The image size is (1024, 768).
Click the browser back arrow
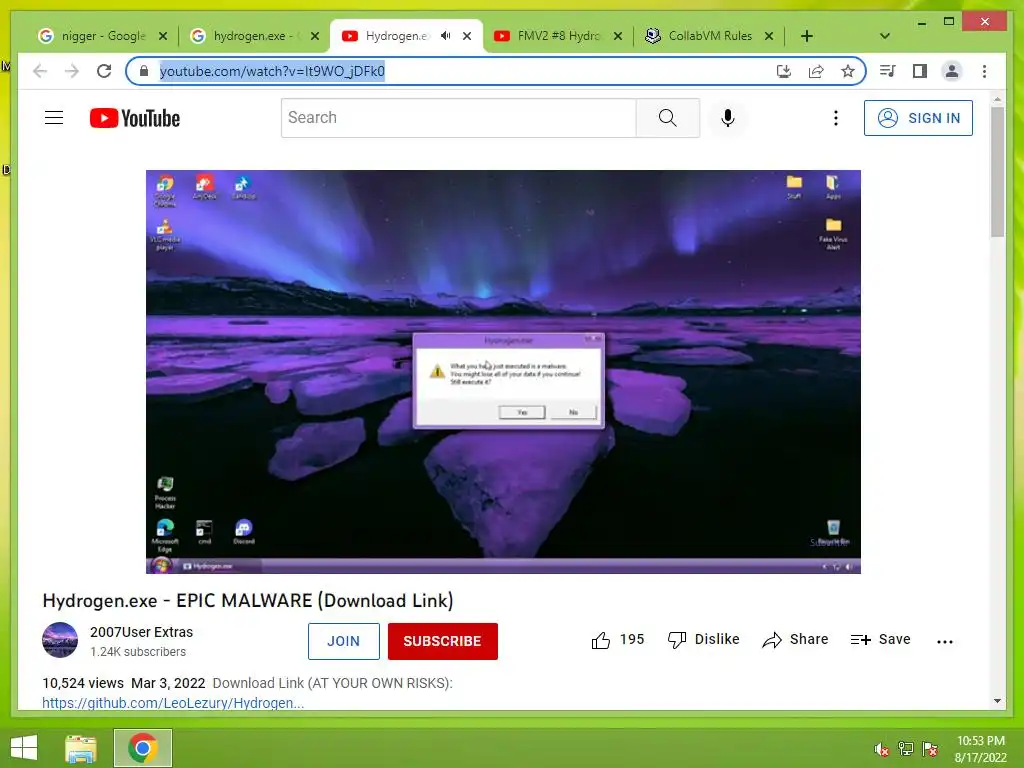click(x=40, y=71)
